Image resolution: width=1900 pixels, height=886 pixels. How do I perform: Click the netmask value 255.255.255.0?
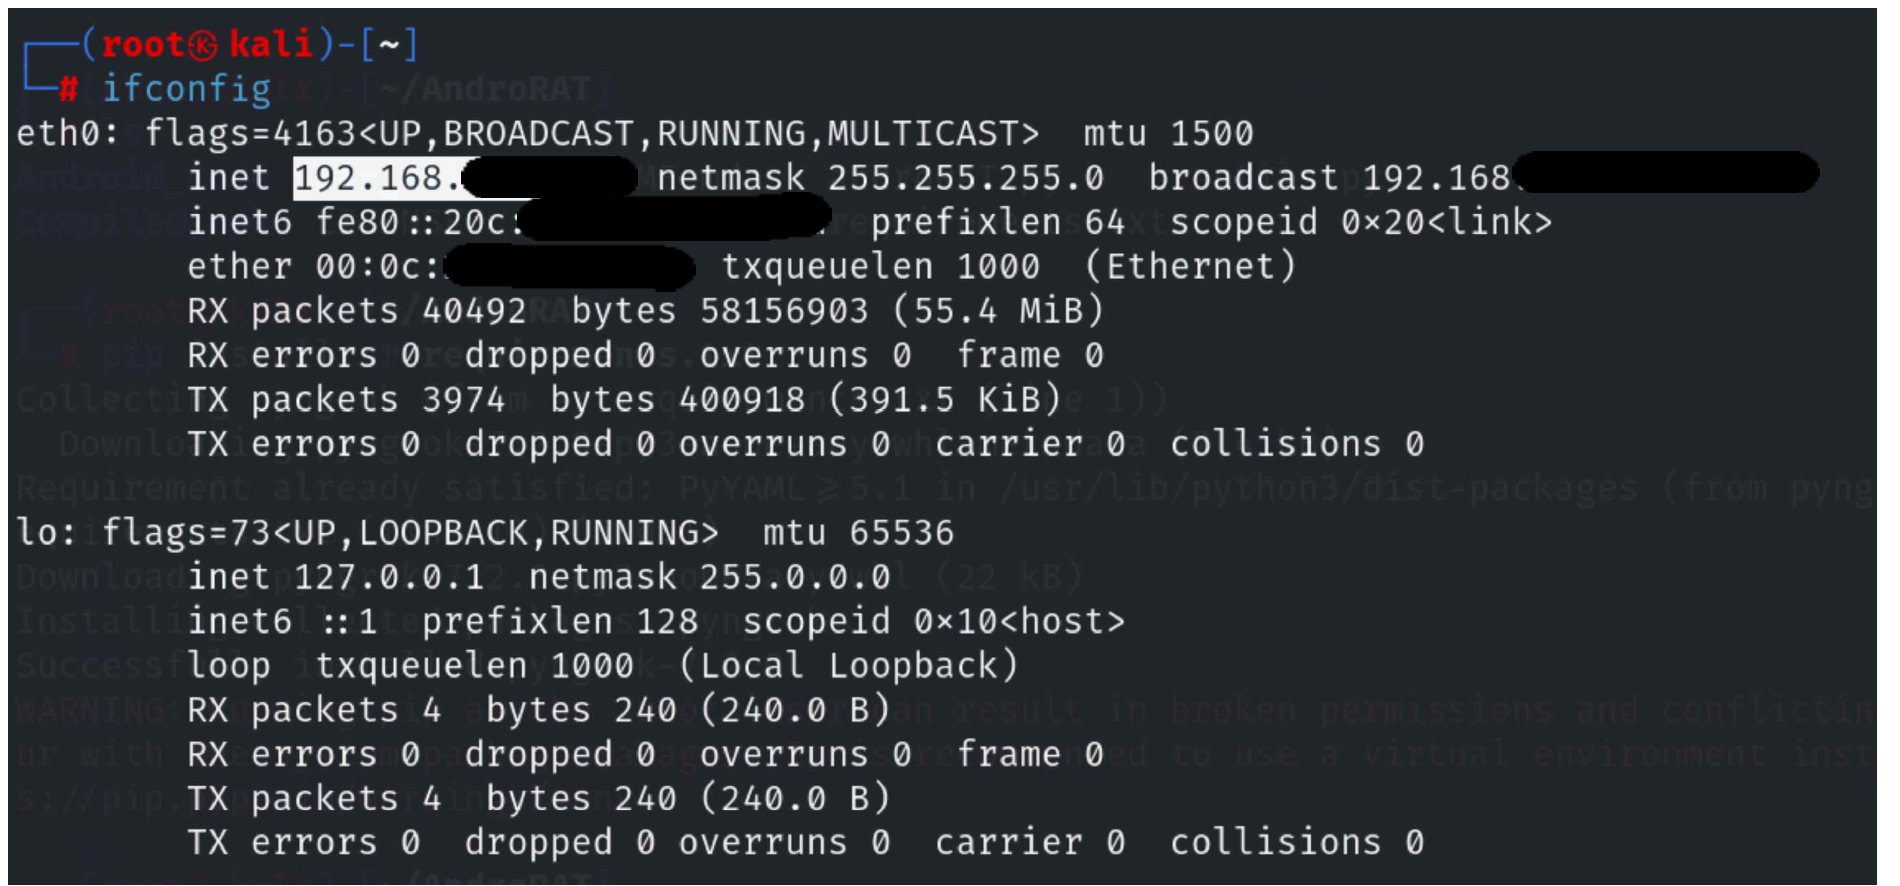click(965, 178)
